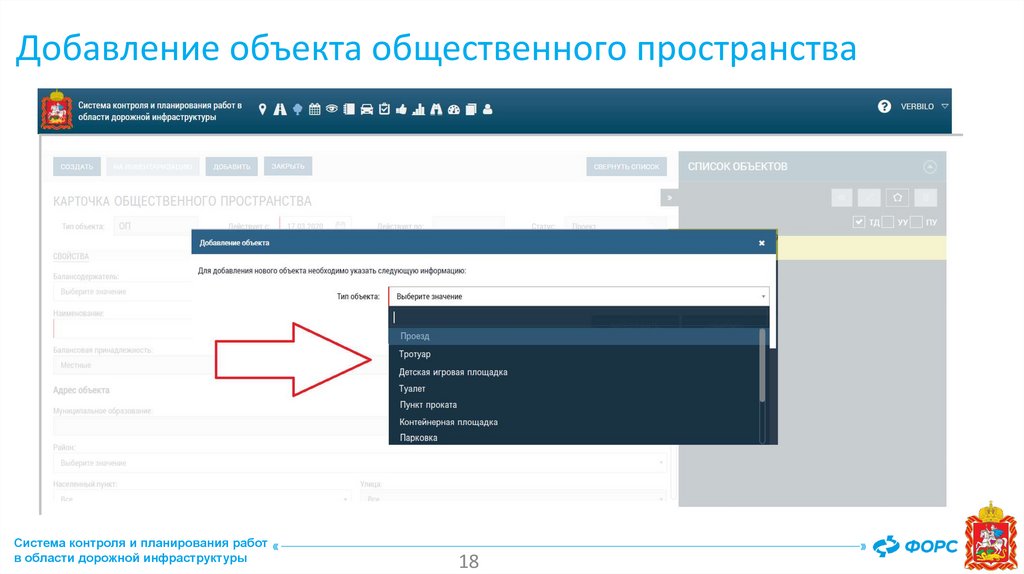Open the bar chart statistics icon
Image resolution: width=1024 pixels, height=574 pixels.
[x=419, y=109]
